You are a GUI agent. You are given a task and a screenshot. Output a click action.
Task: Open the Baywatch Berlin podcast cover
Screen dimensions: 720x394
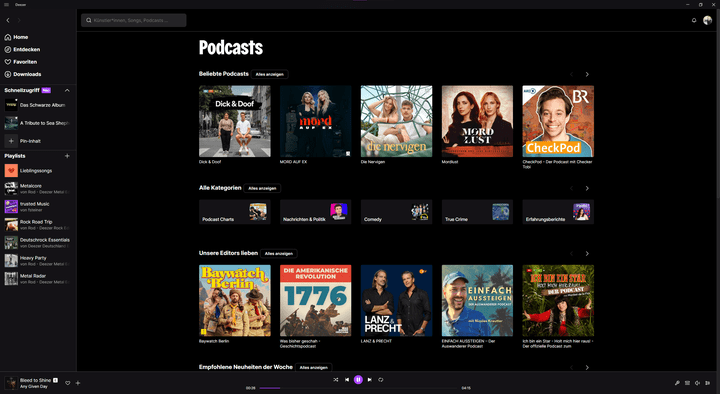pyautogui.click(x=235, y=300)
